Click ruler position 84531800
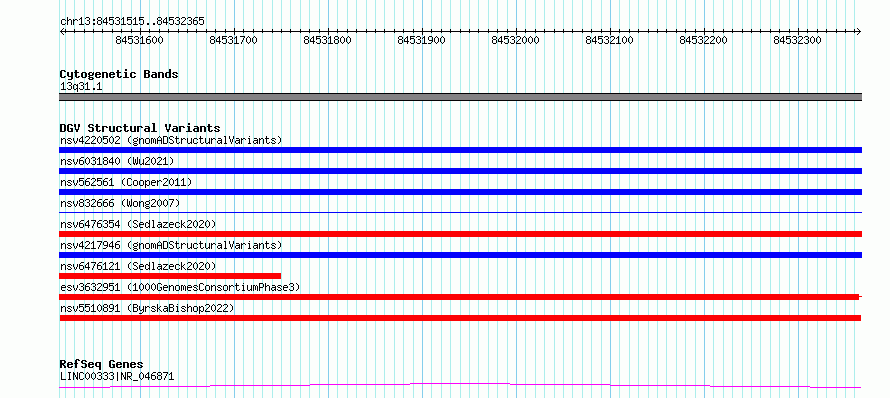This screenshot has height=398, width=890. point(328,40)
